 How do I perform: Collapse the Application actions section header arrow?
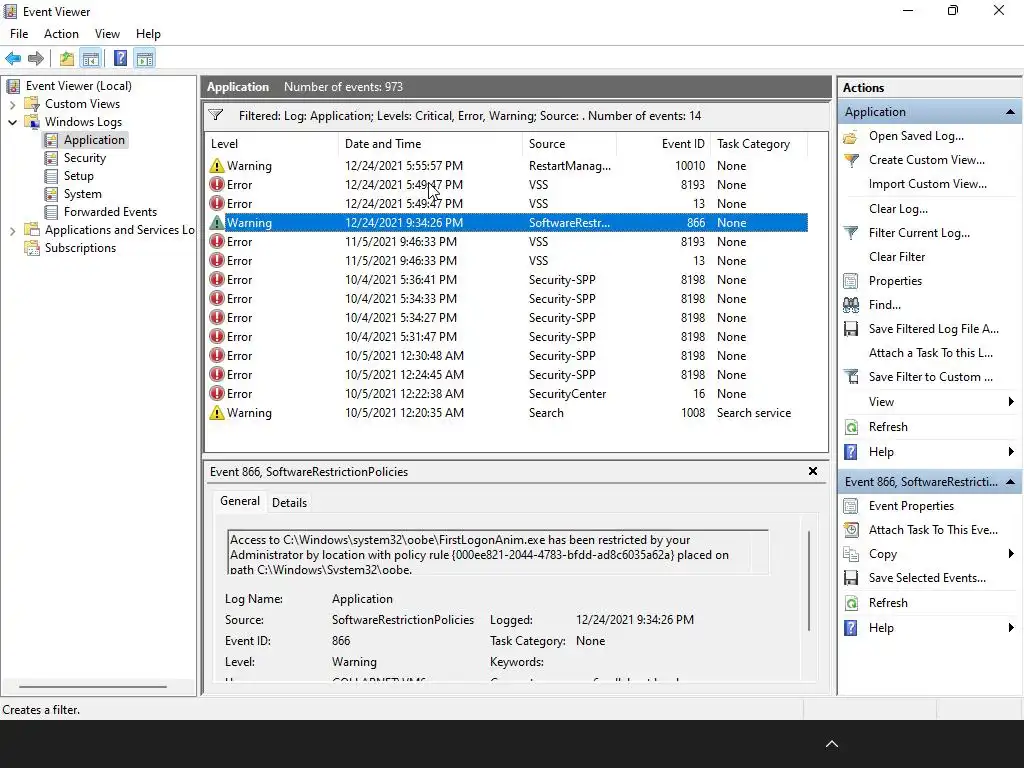(1010, 112)
